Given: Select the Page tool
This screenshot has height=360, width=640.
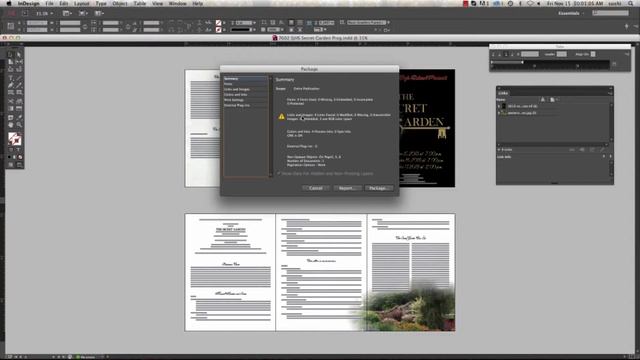Looking at the screenshot, I should [x=11, y=62].
